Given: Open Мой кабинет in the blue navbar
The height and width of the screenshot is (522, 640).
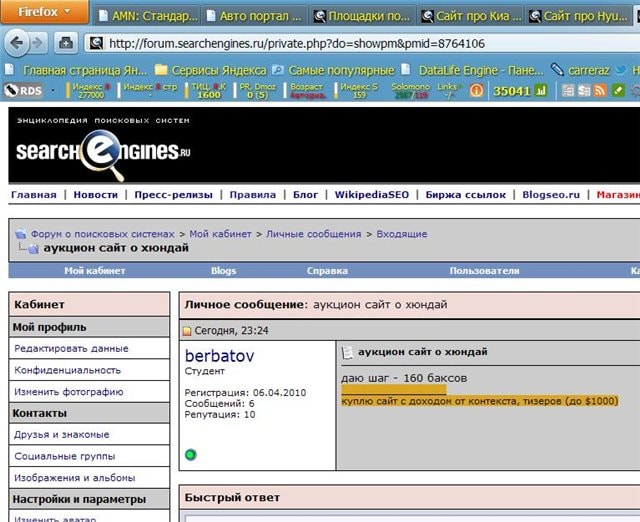Looking at the screenshot, I should 95,271.
